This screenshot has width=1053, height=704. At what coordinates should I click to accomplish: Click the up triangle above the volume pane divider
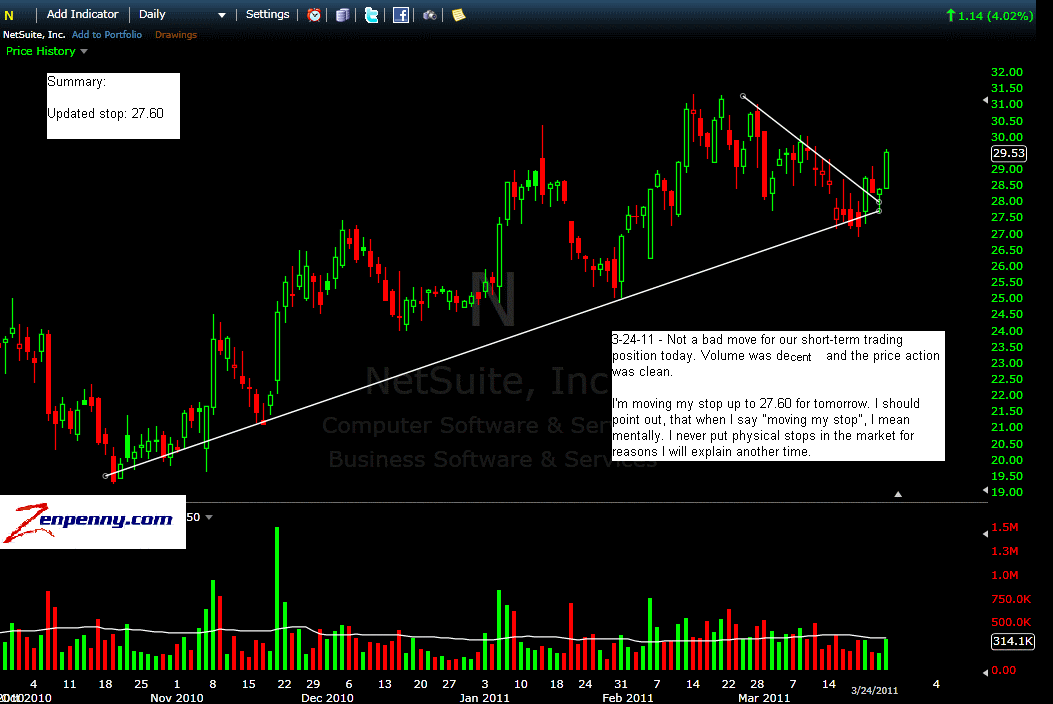coord(898,494)
